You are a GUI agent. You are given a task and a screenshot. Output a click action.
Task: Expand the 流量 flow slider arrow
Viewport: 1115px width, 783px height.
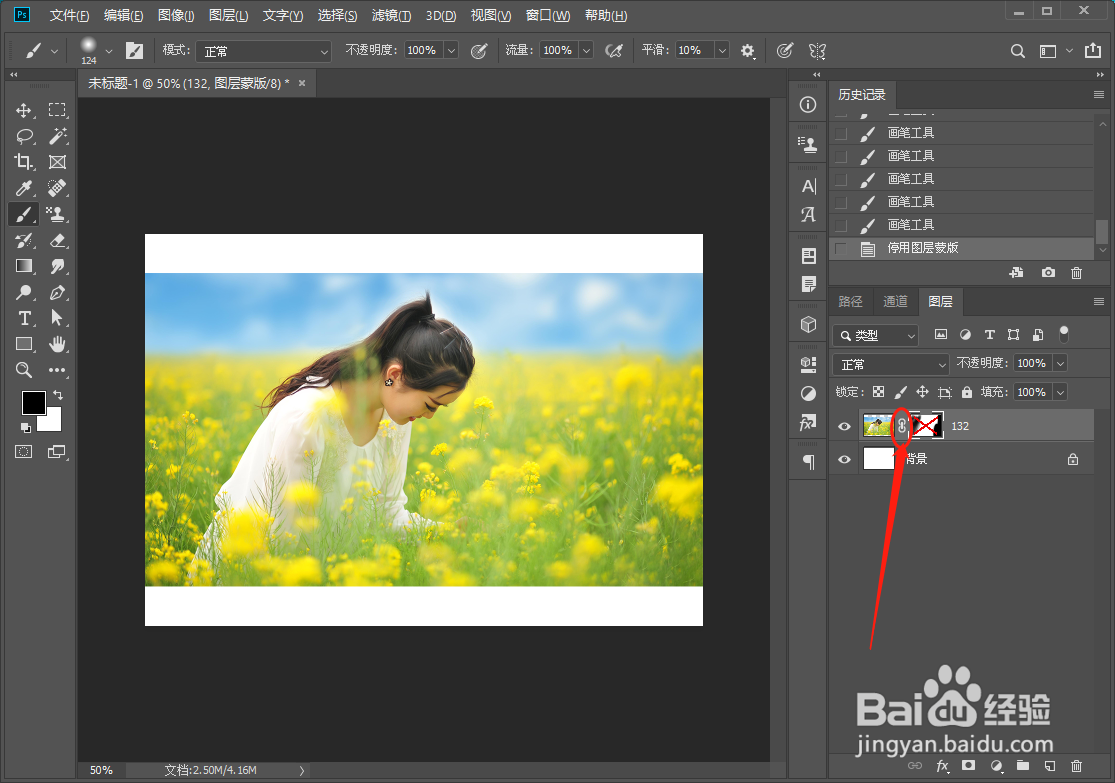586,50
